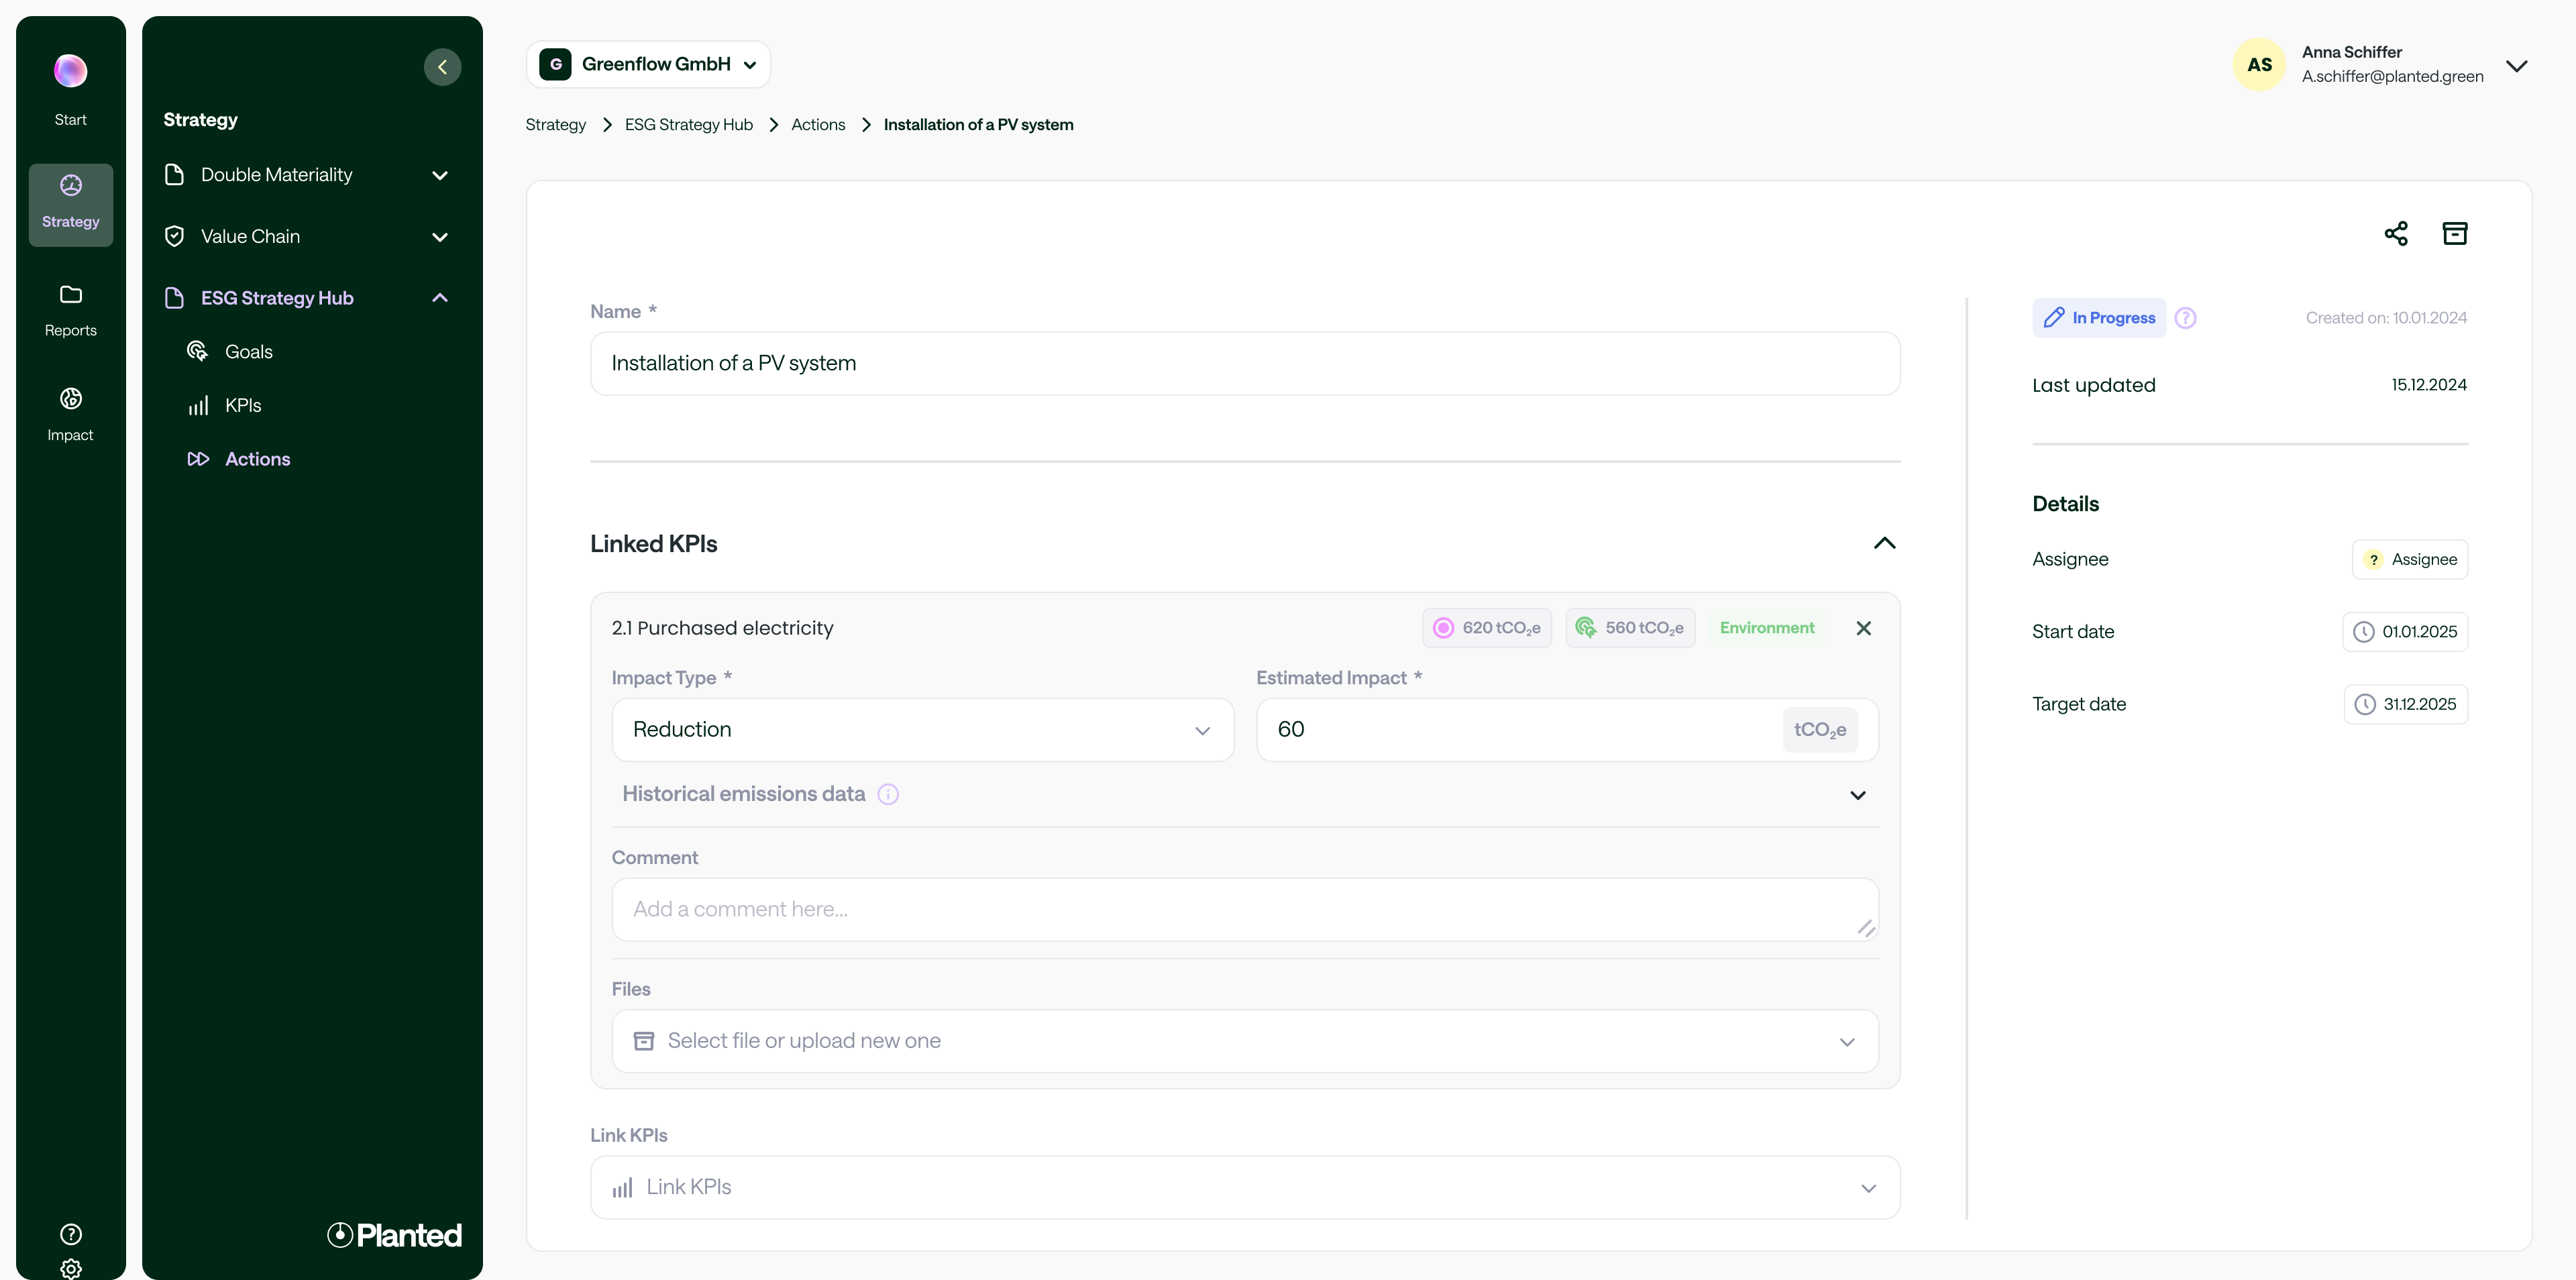Open the Files select or upload dropdown
The width and height of the screenshot is (2576, 1280).
1245,1041
